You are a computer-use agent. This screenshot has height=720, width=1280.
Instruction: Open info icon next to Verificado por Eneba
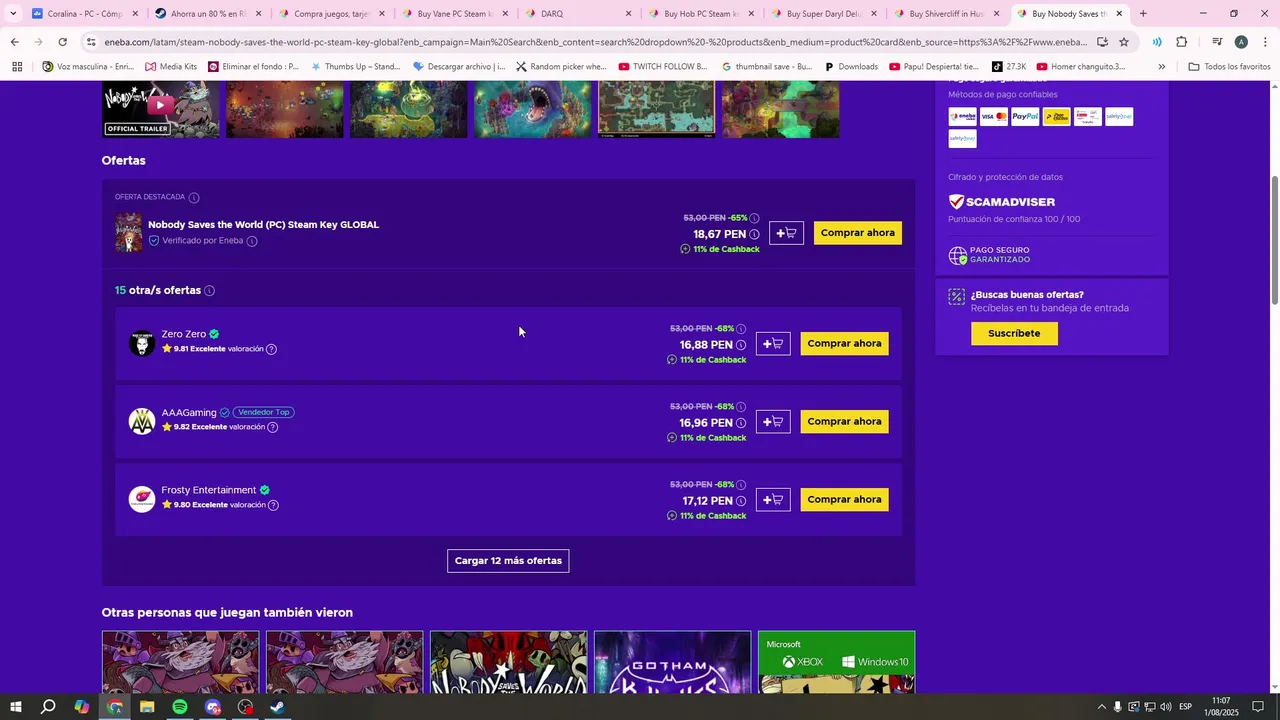coord(252,241)
